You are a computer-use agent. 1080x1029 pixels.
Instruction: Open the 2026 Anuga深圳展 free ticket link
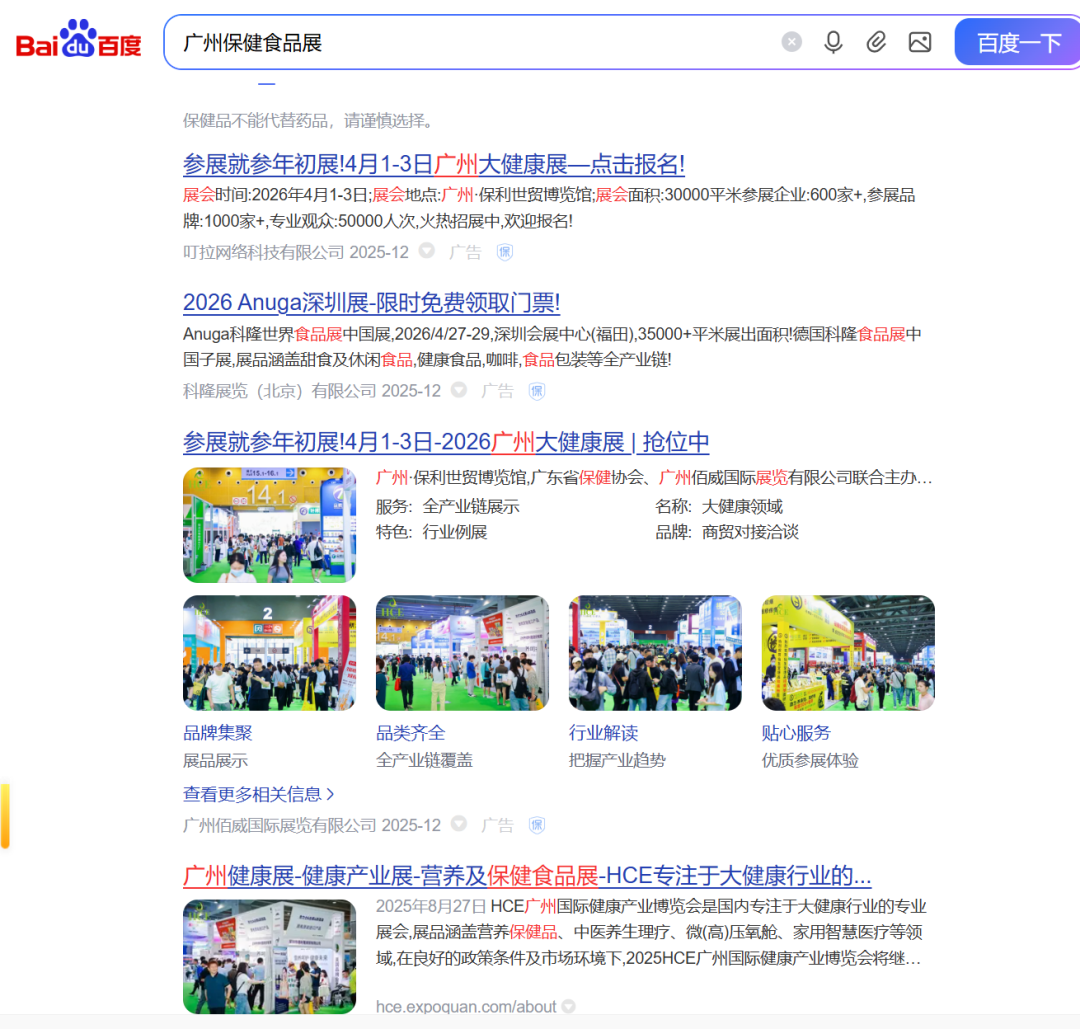coord(371,303)
